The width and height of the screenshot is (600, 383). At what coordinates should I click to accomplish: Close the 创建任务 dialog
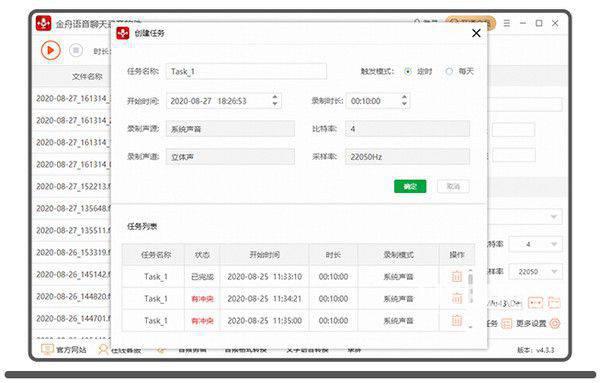coord(476,33)
